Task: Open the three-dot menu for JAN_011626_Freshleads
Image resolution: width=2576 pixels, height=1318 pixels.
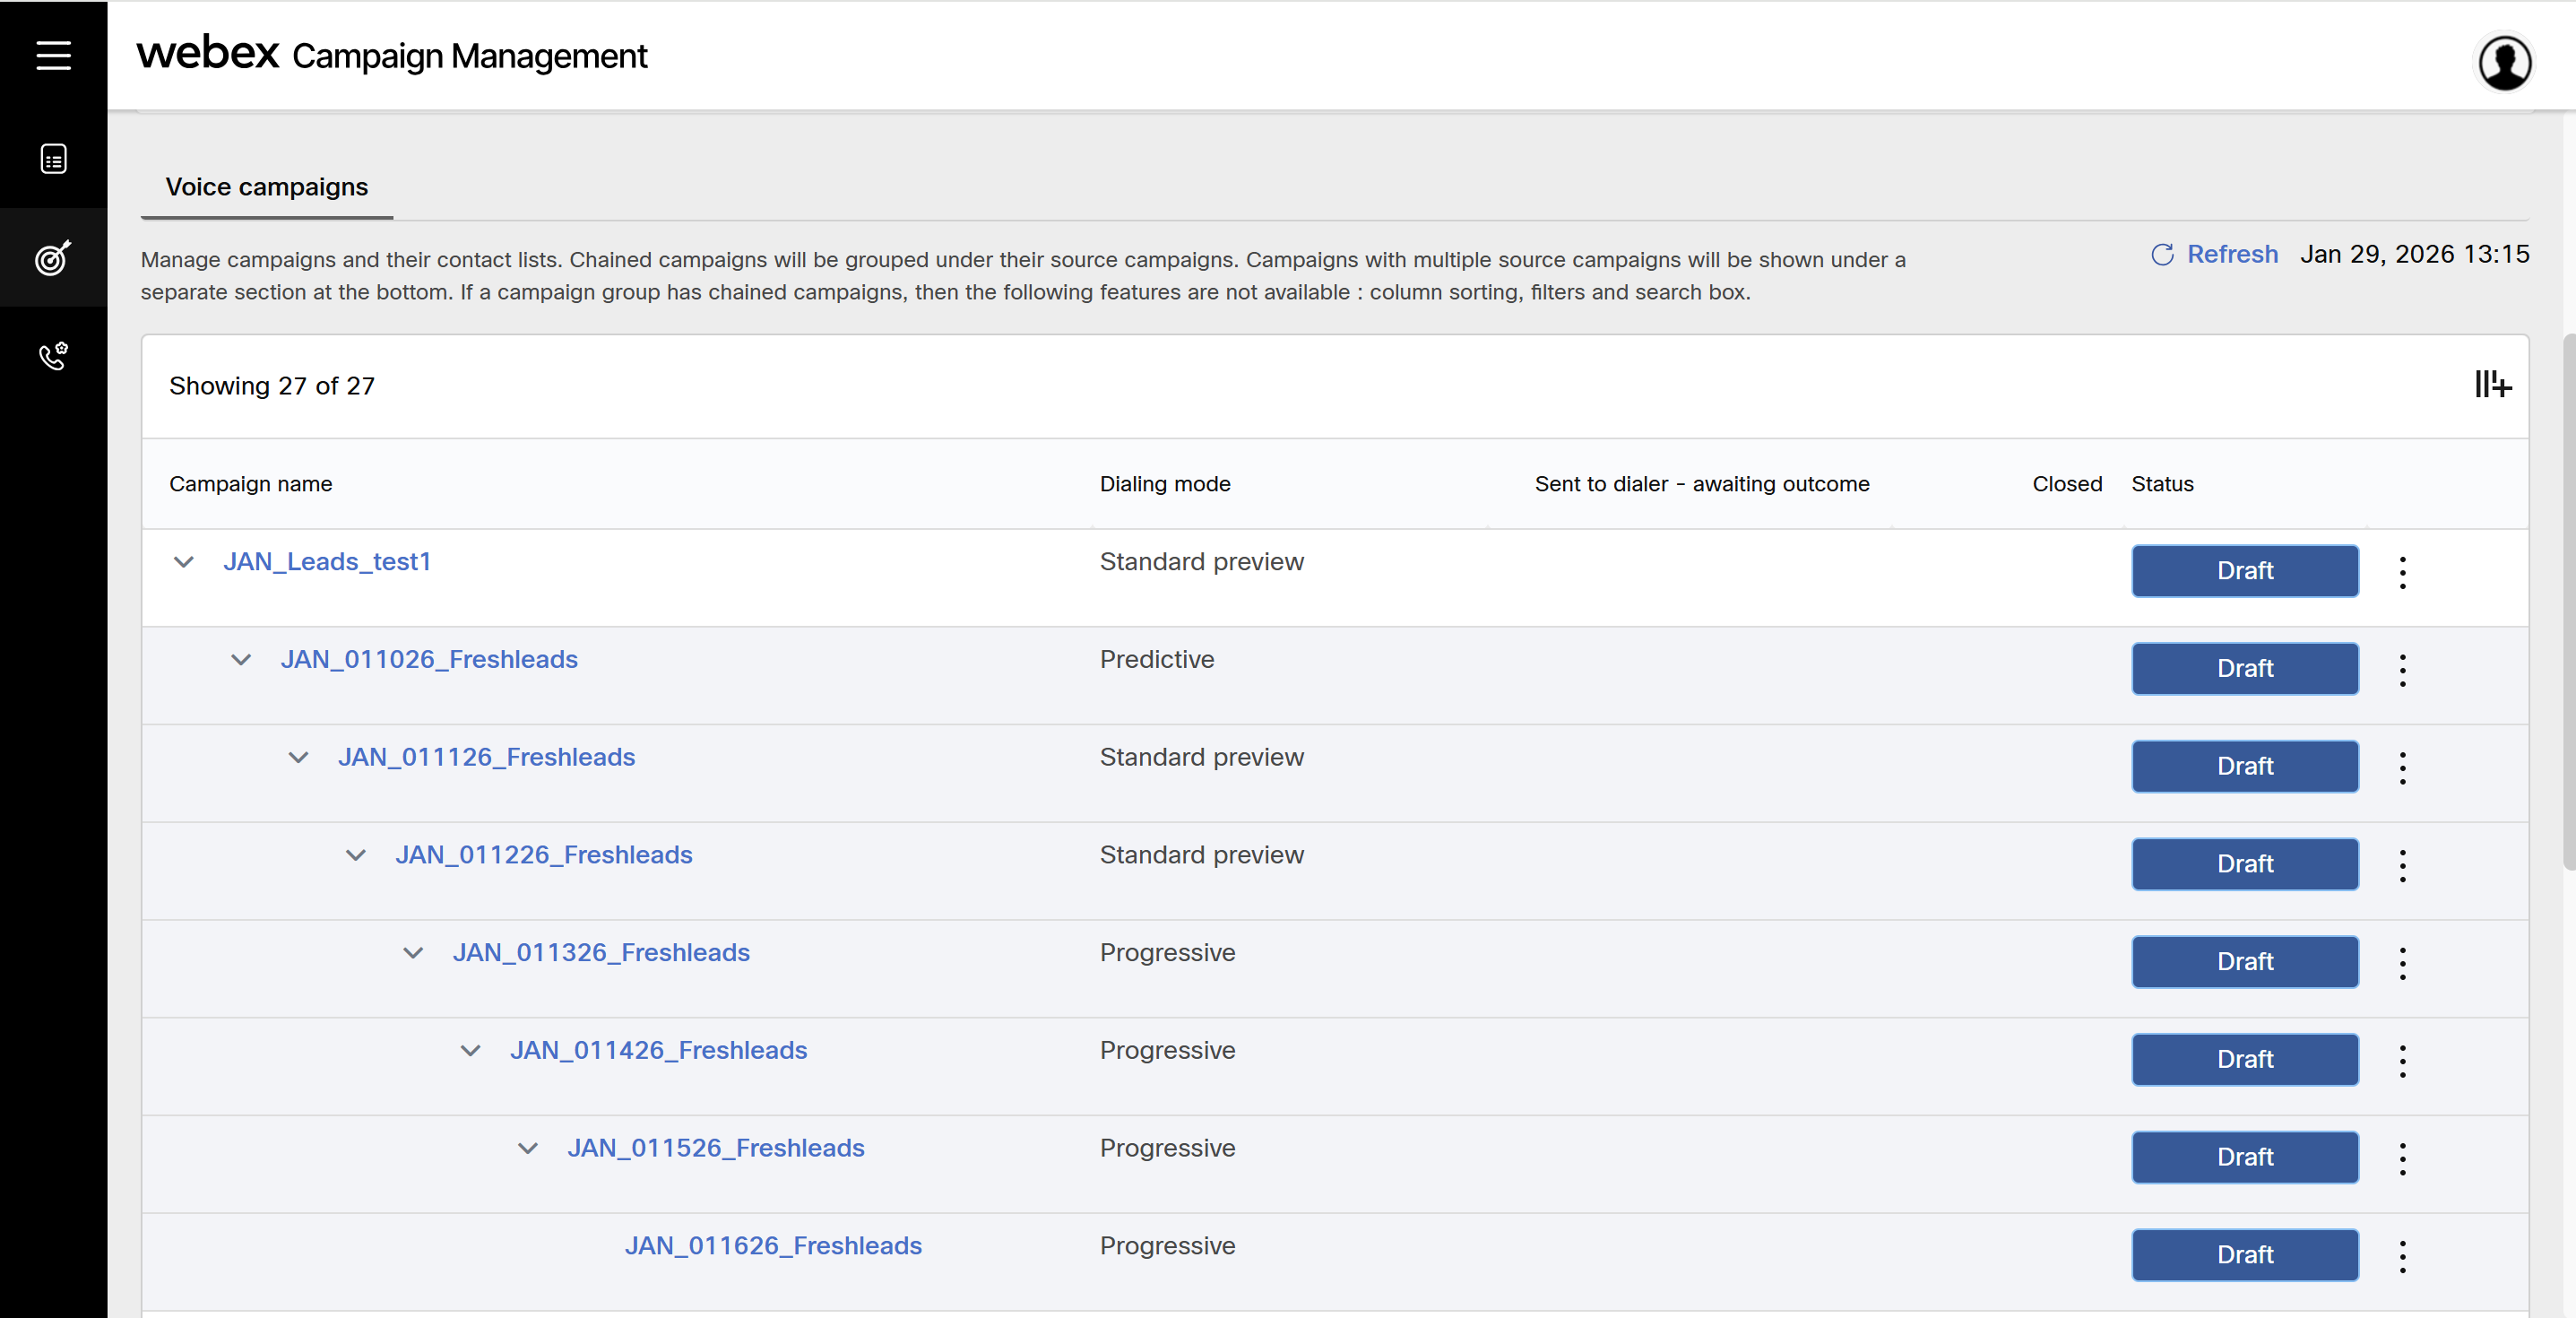Action: point(2402,1256)
